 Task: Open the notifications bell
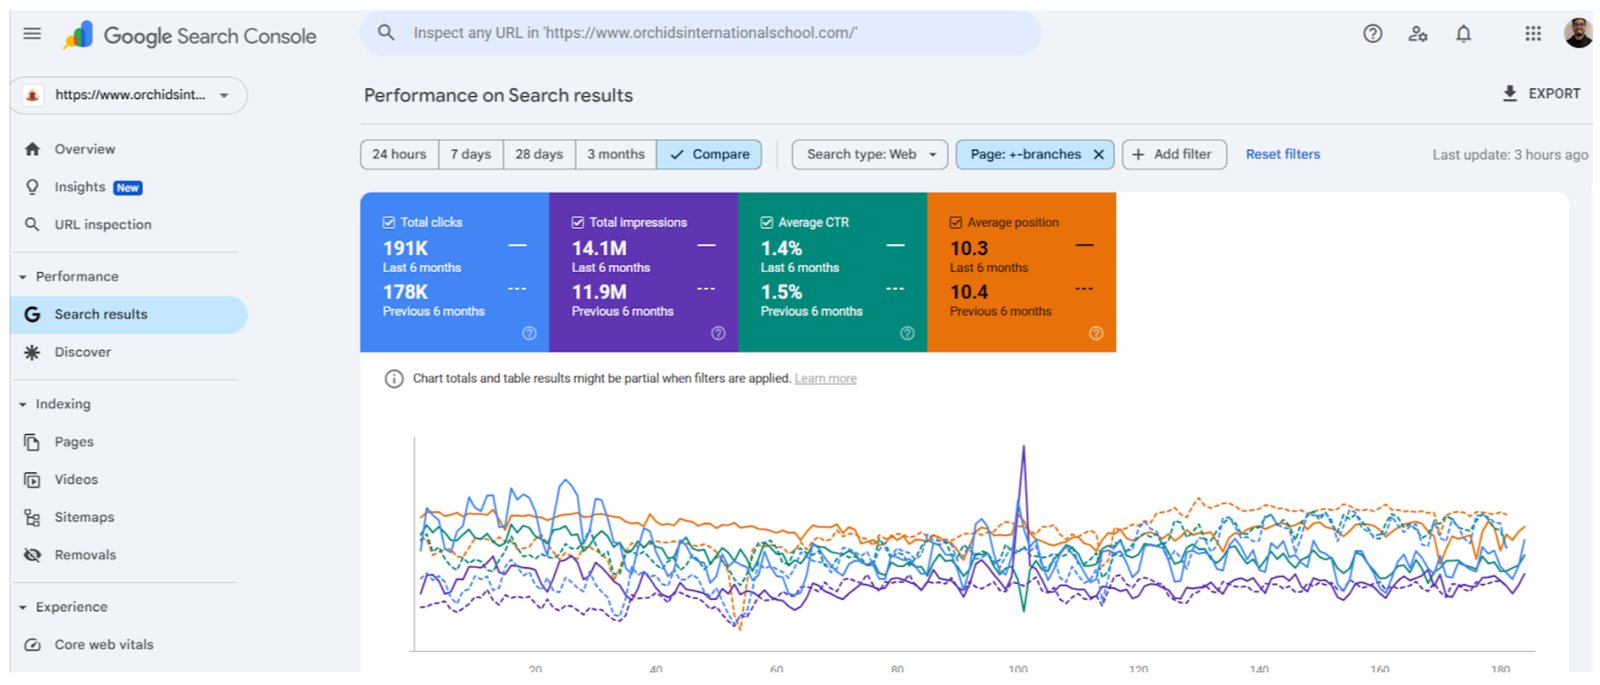click(1463, 34)
